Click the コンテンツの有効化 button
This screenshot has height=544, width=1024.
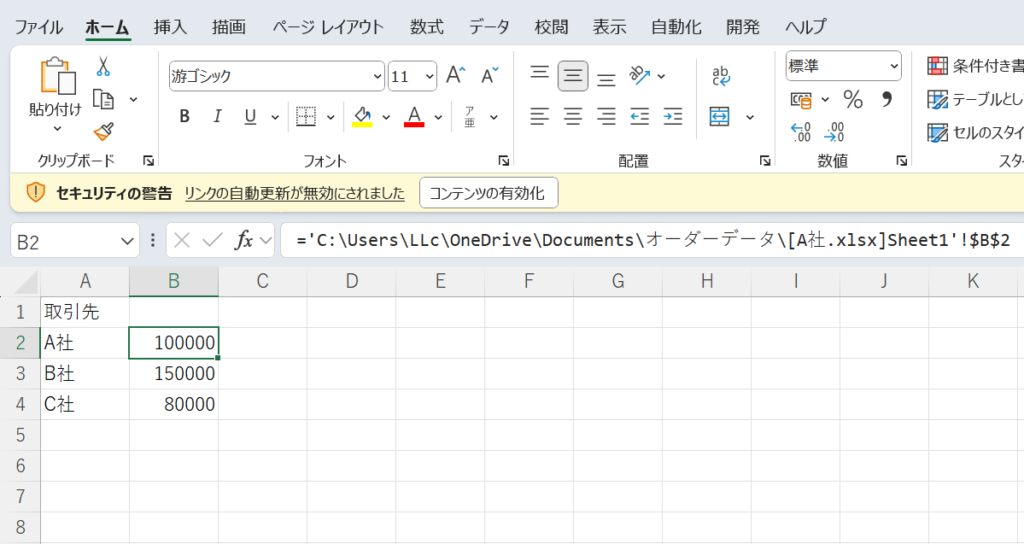point(487,193)
